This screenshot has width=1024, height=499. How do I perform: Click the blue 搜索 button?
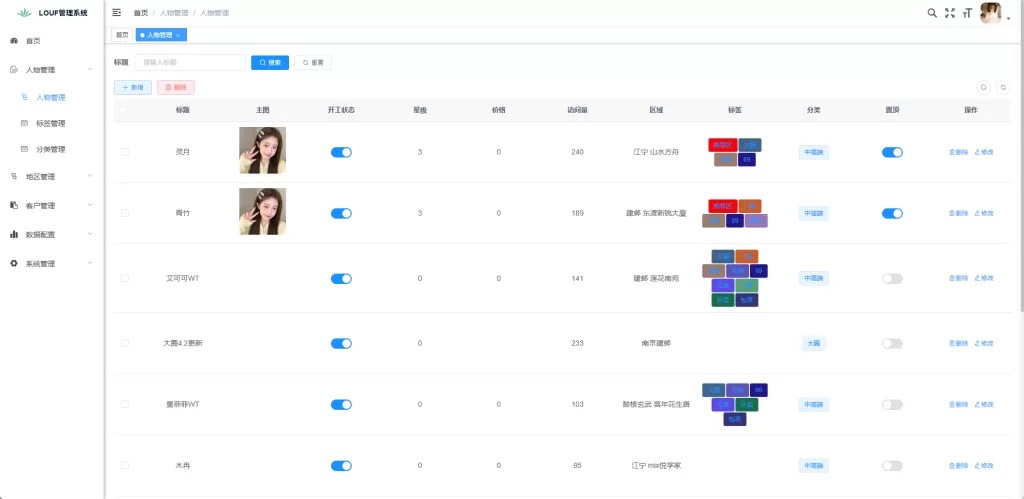[x=269, y=62]
